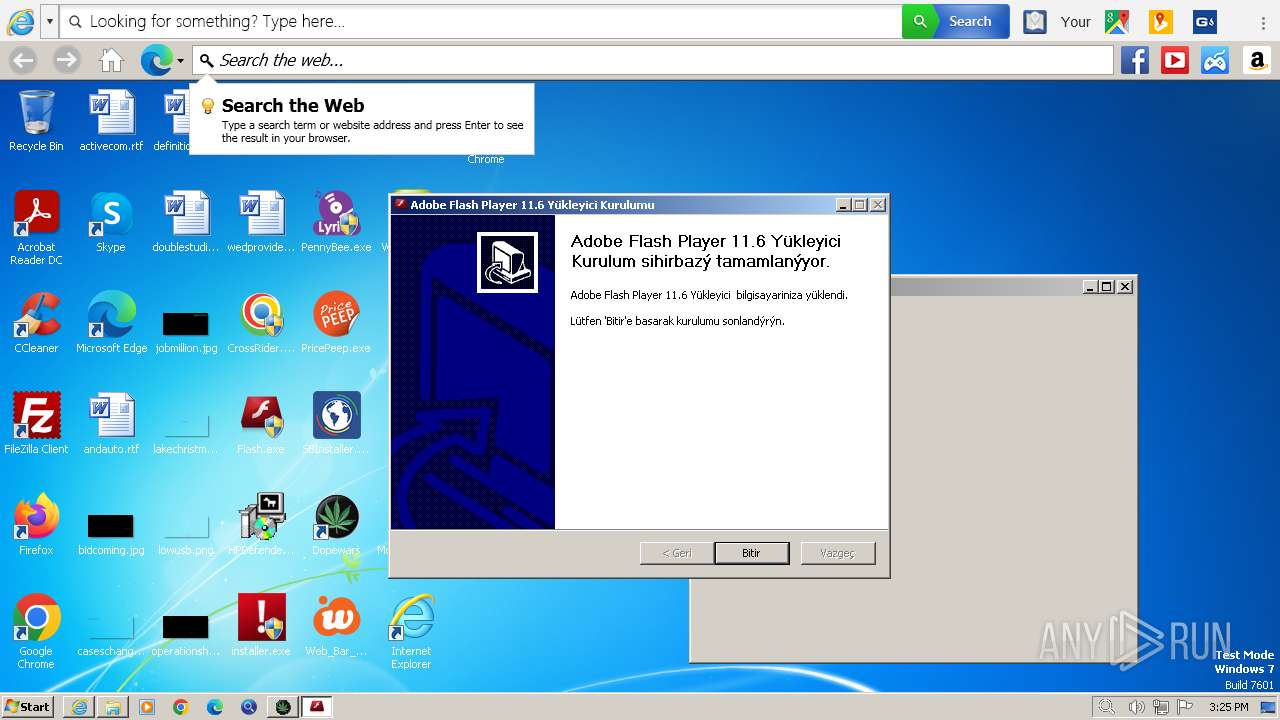Select the Firefox desktop shortcut
Screen dimensions: 1280x720
coord(36,525)
